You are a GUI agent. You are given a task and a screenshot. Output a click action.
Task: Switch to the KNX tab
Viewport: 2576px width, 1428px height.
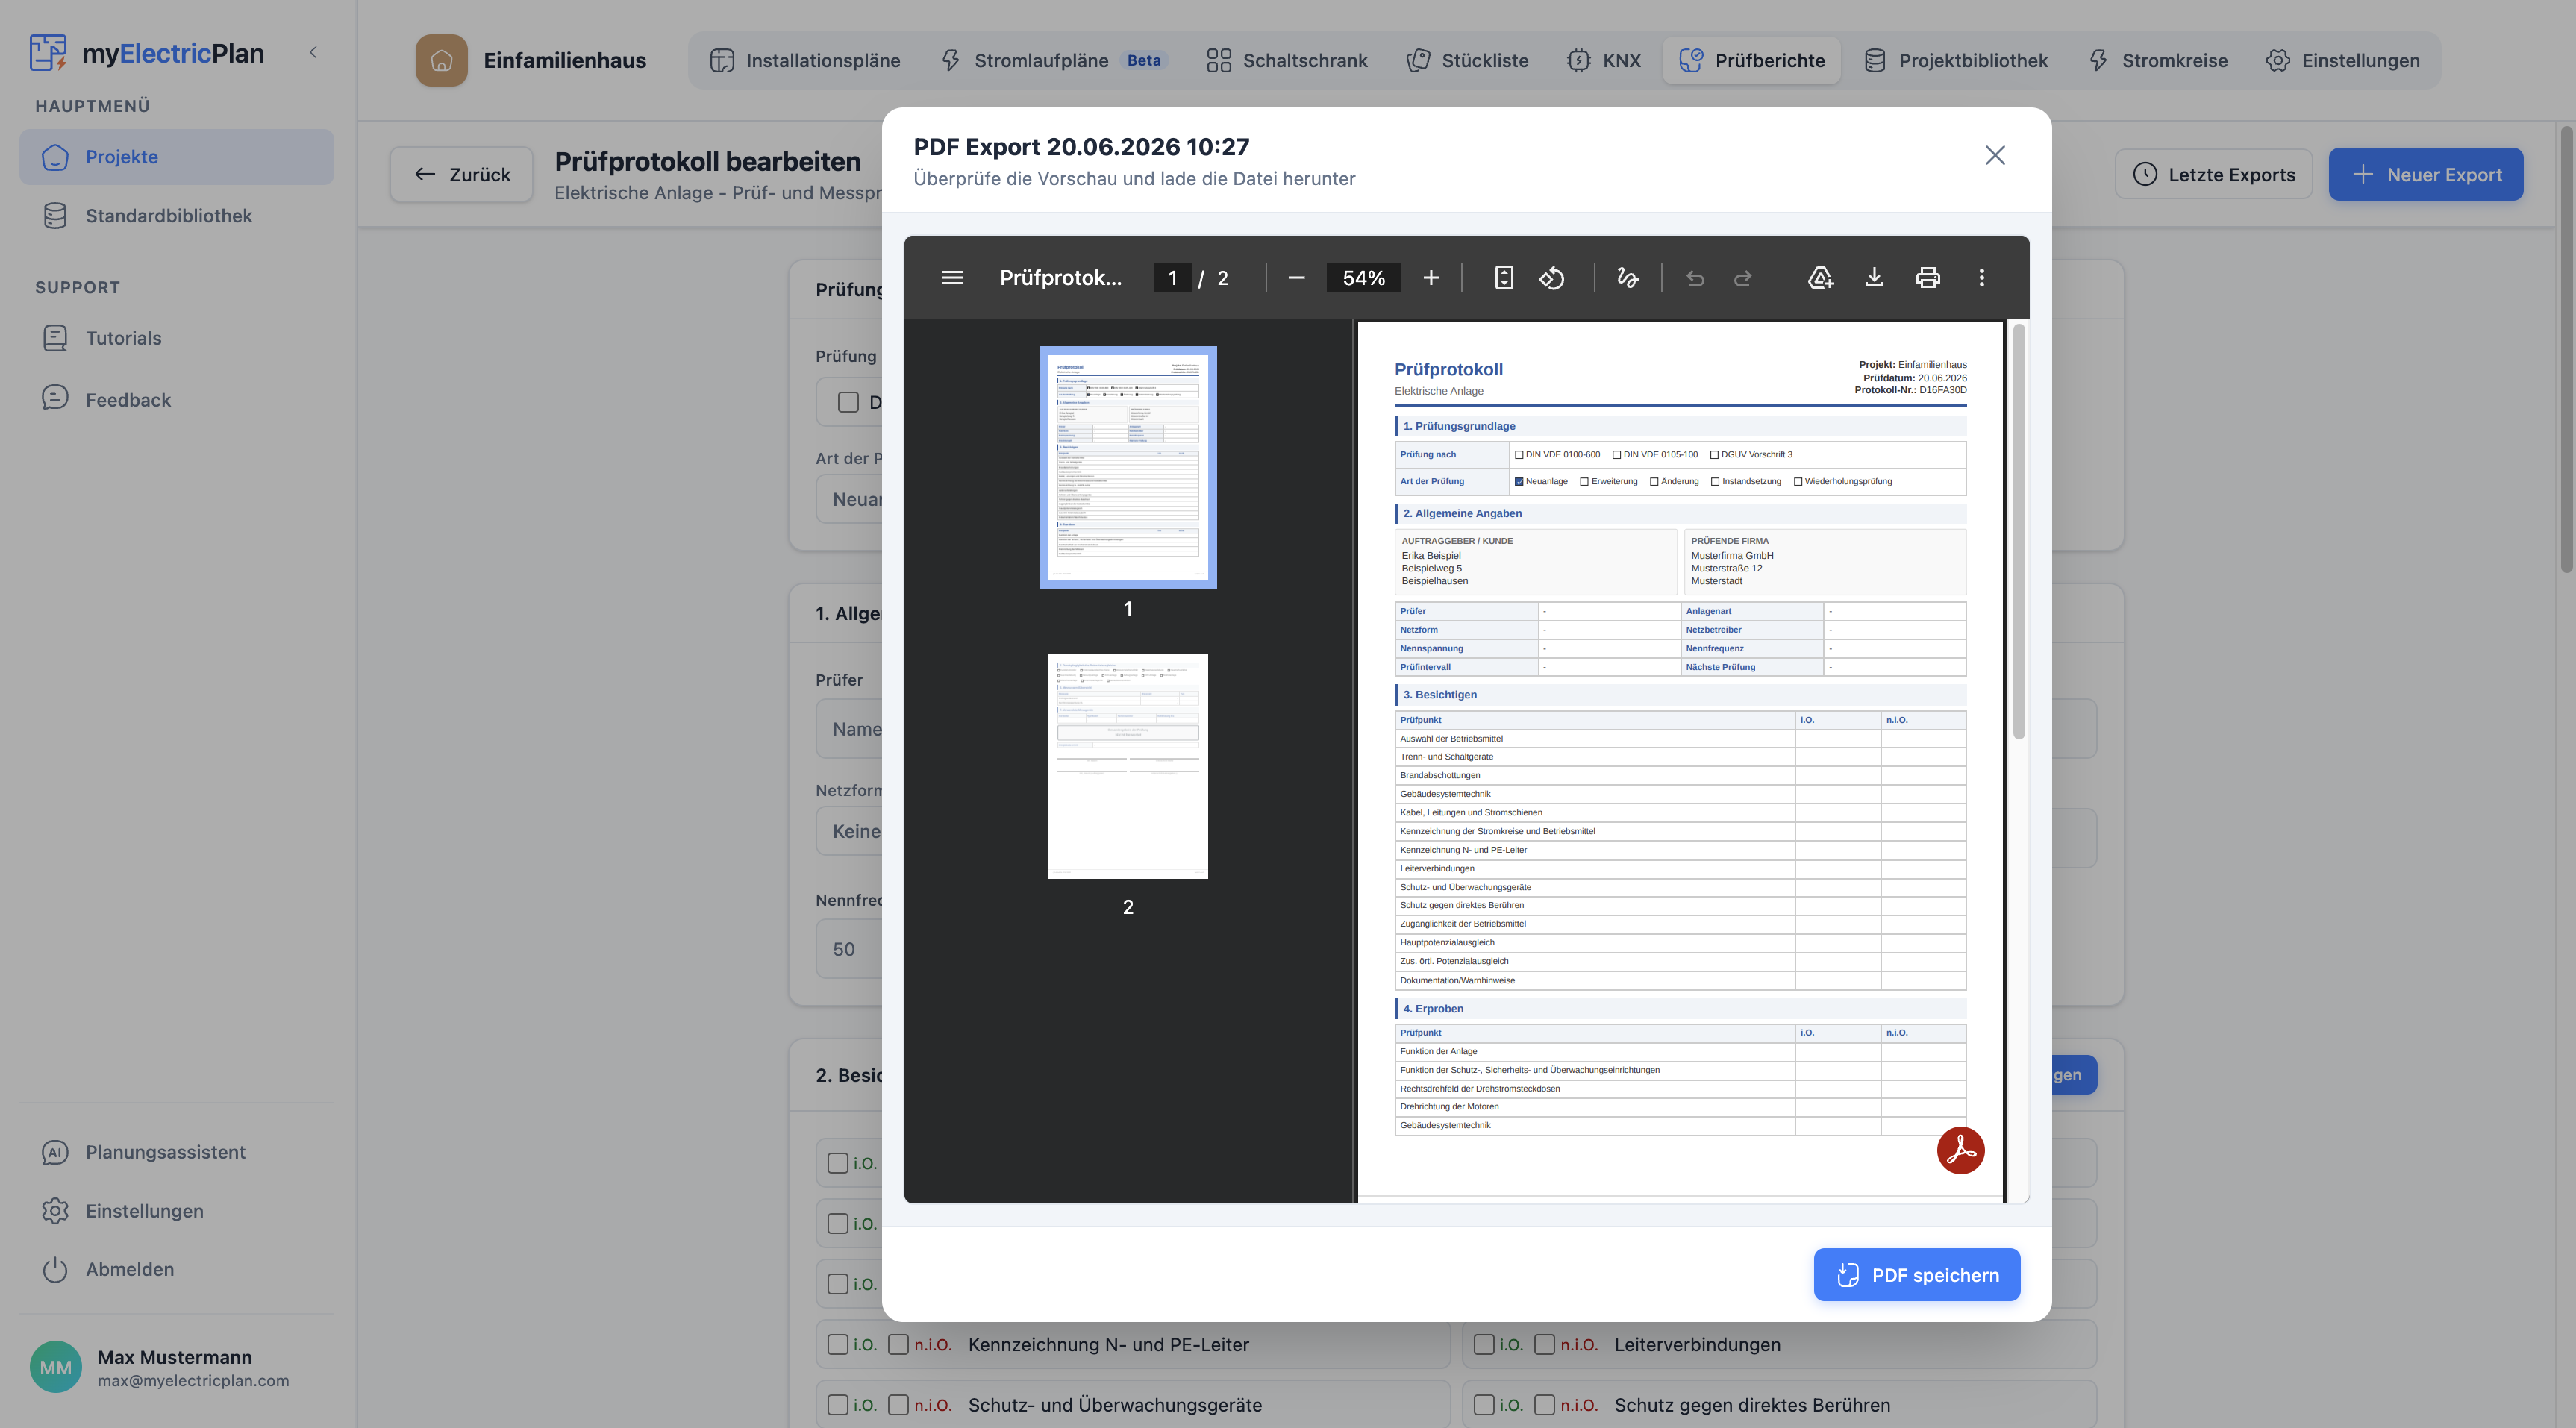pos(1603,60)
